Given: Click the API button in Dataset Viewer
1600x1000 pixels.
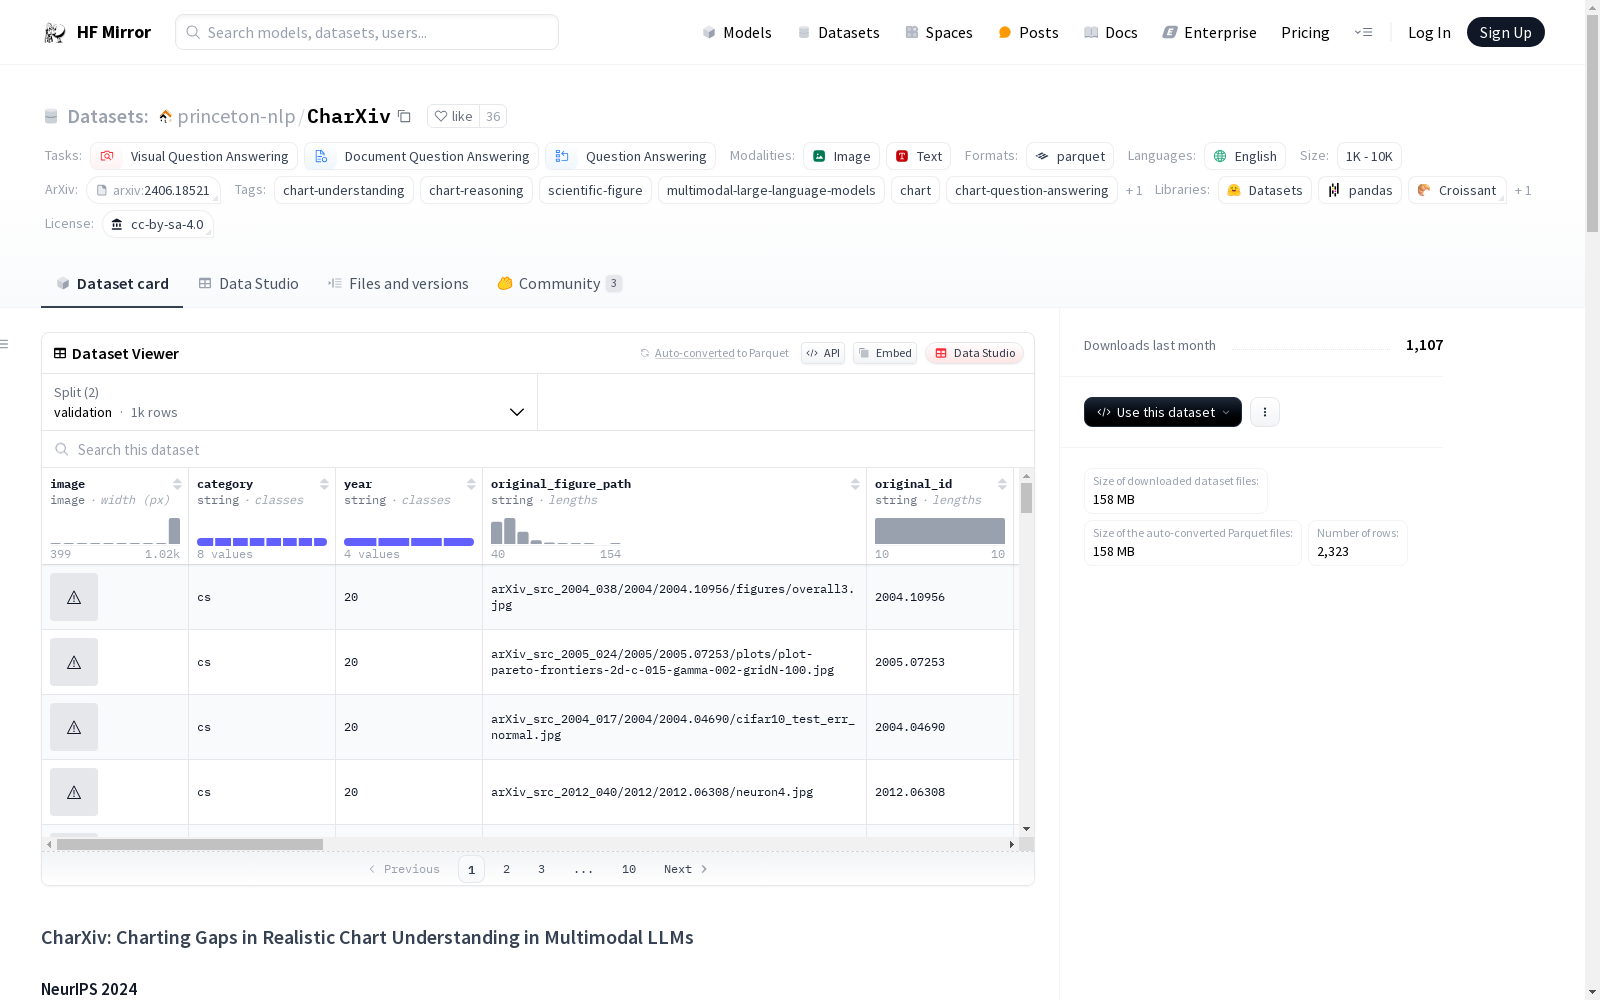Looking at the screenshot, I should 823,353.
